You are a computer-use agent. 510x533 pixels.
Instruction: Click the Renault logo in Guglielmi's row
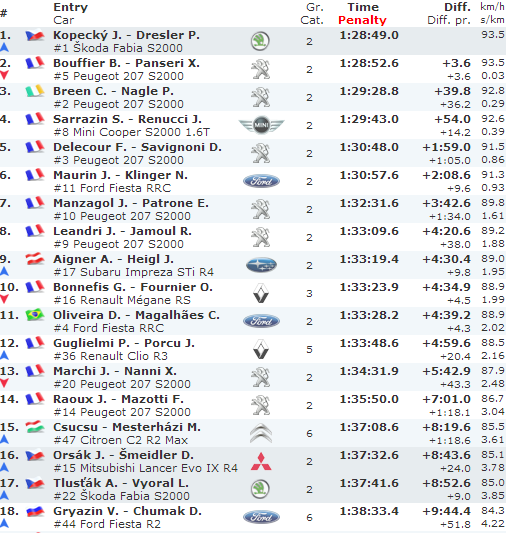tap(261, 349)
